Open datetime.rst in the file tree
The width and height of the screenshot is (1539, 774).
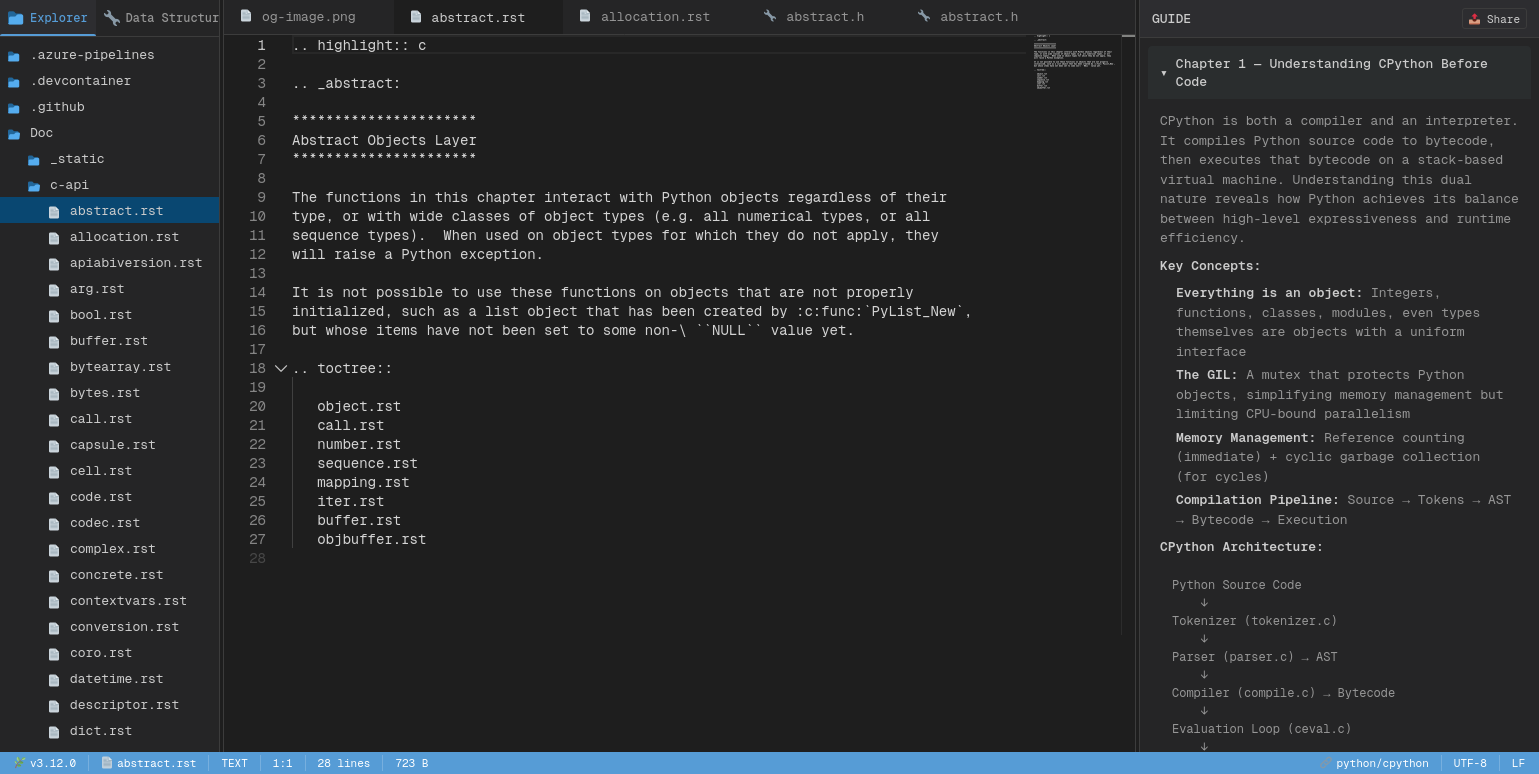[116, 679]
